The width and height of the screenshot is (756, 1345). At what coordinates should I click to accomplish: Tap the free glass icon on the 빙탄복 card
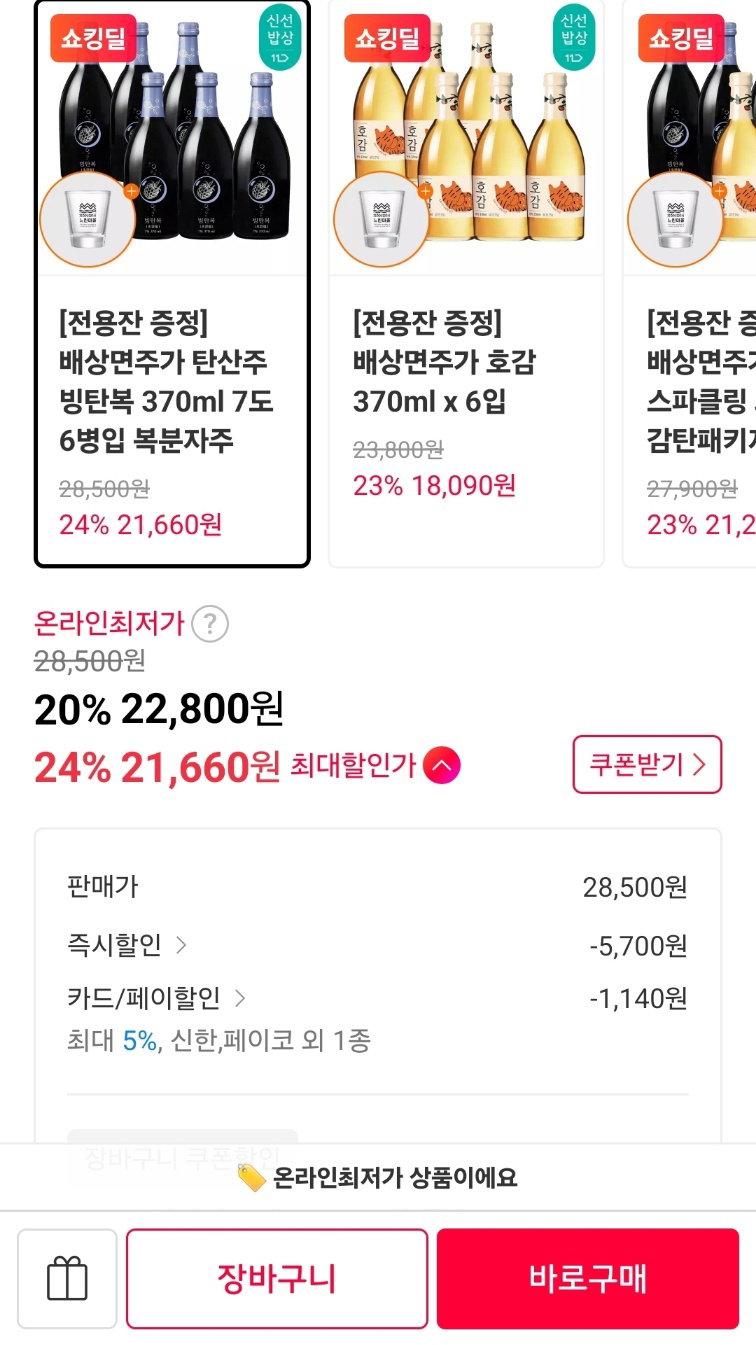87,220
